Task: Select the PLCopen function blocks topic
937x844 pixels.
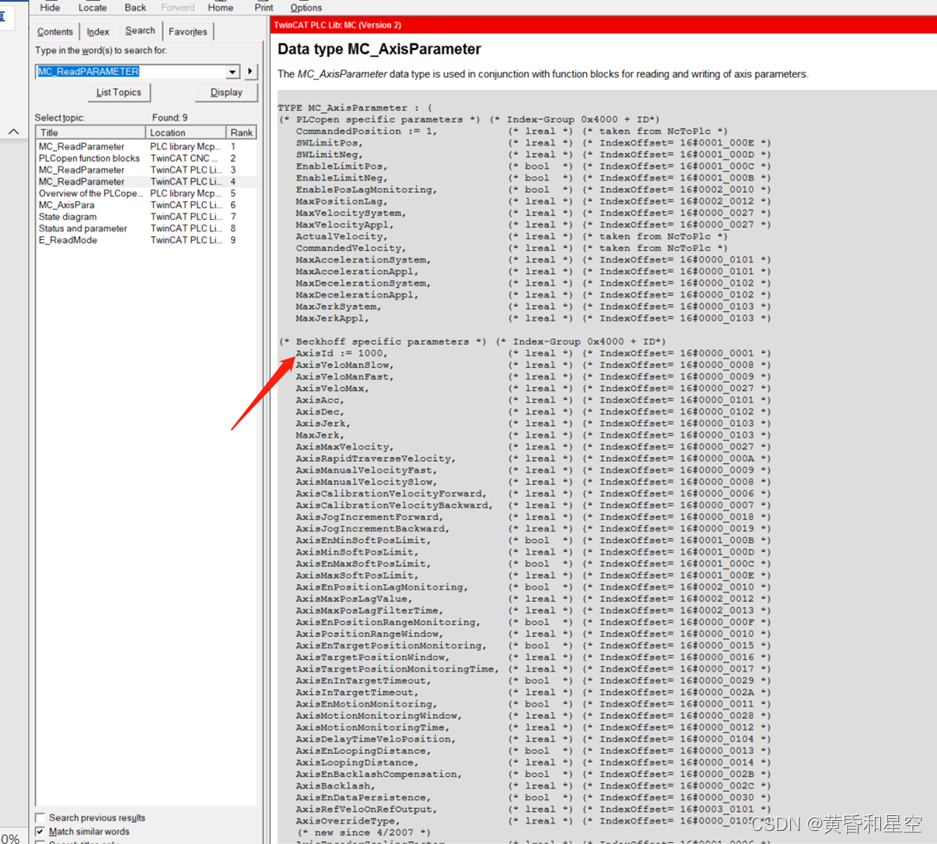Action: pos(146,158)
